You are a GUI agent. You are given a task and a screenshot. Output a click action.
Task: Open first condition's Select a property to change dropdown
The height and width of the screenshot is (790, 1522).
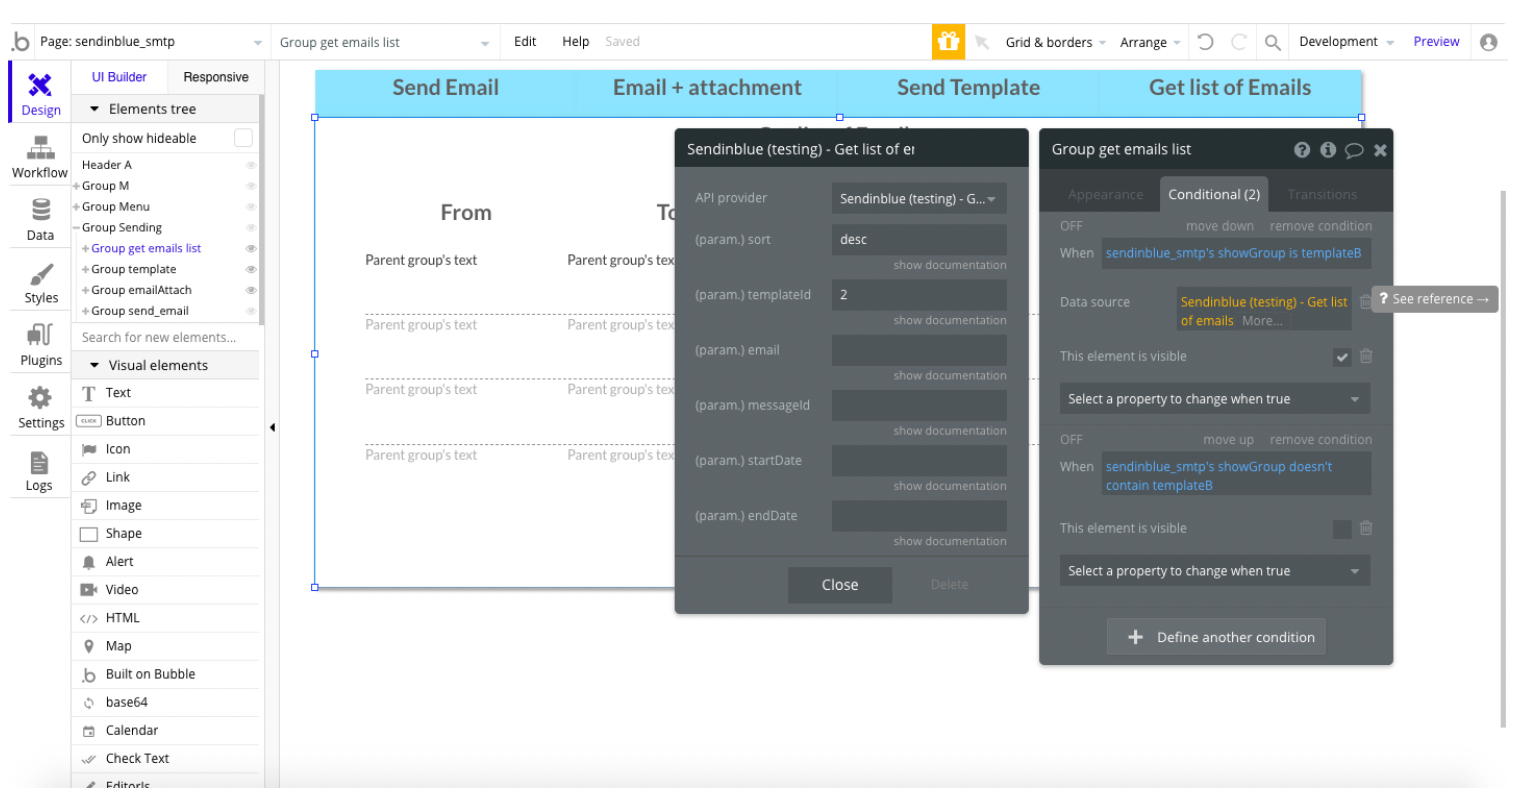[1214, 399]
